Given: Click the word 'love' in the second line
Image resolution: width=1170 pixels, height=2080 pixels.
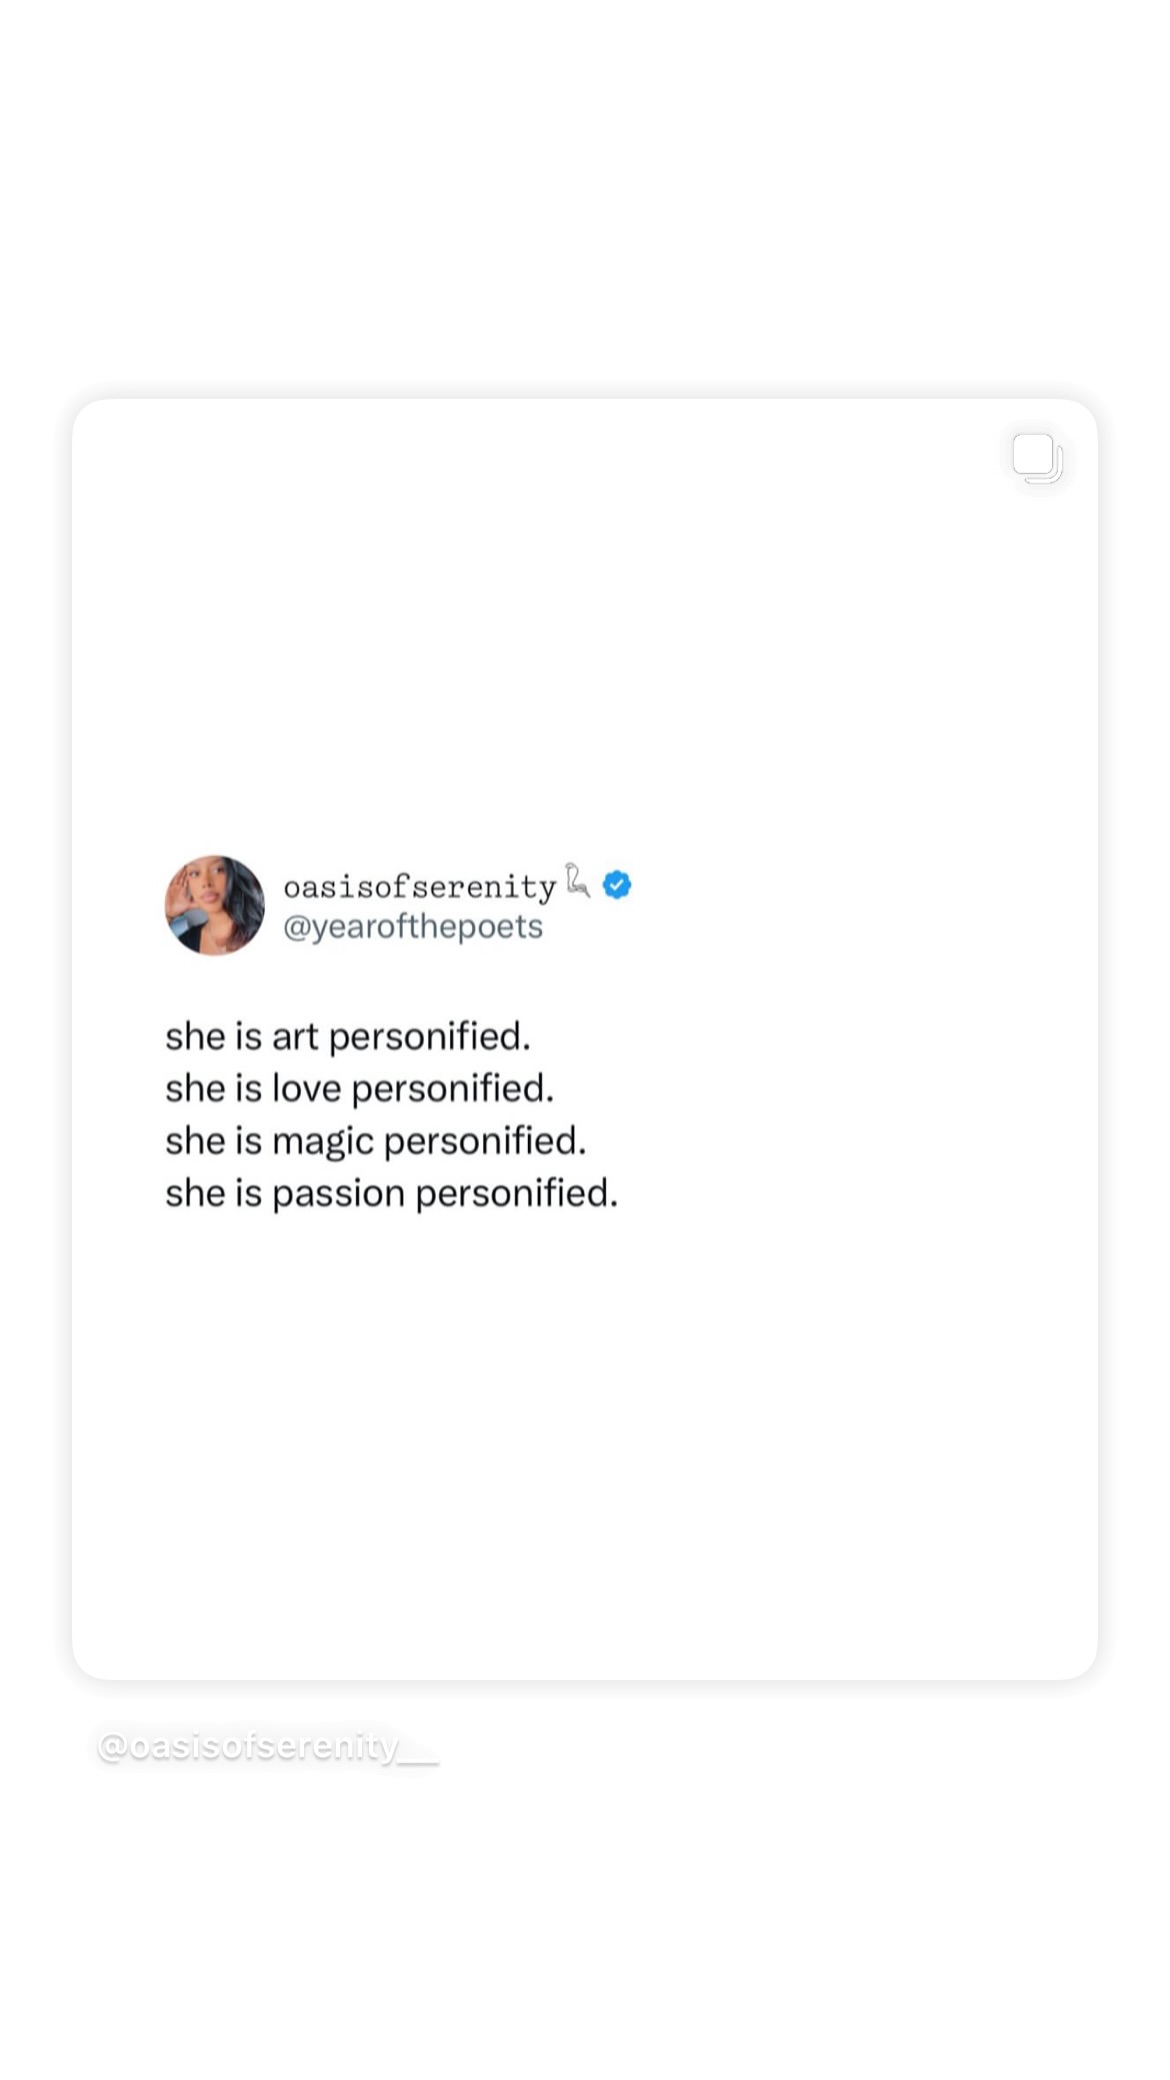Looking at the screenshot, I should click(x=307, y=1089).
